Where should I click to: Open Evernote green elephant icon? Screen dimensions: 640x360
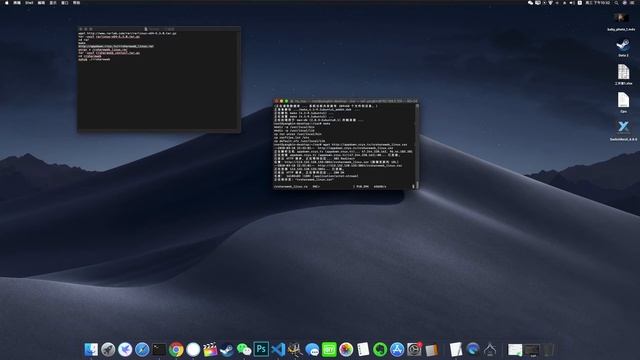point(380,349)
